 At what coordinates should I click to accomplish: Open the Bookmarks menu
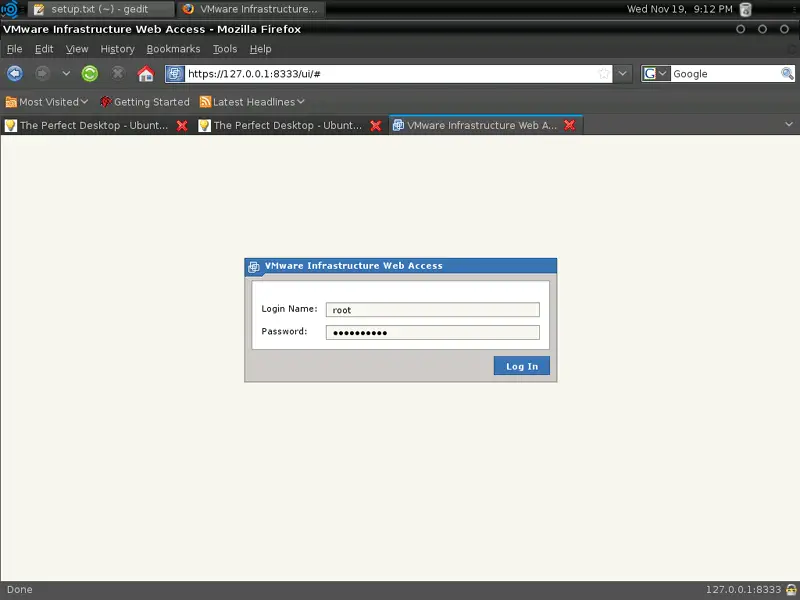[173, 49]
